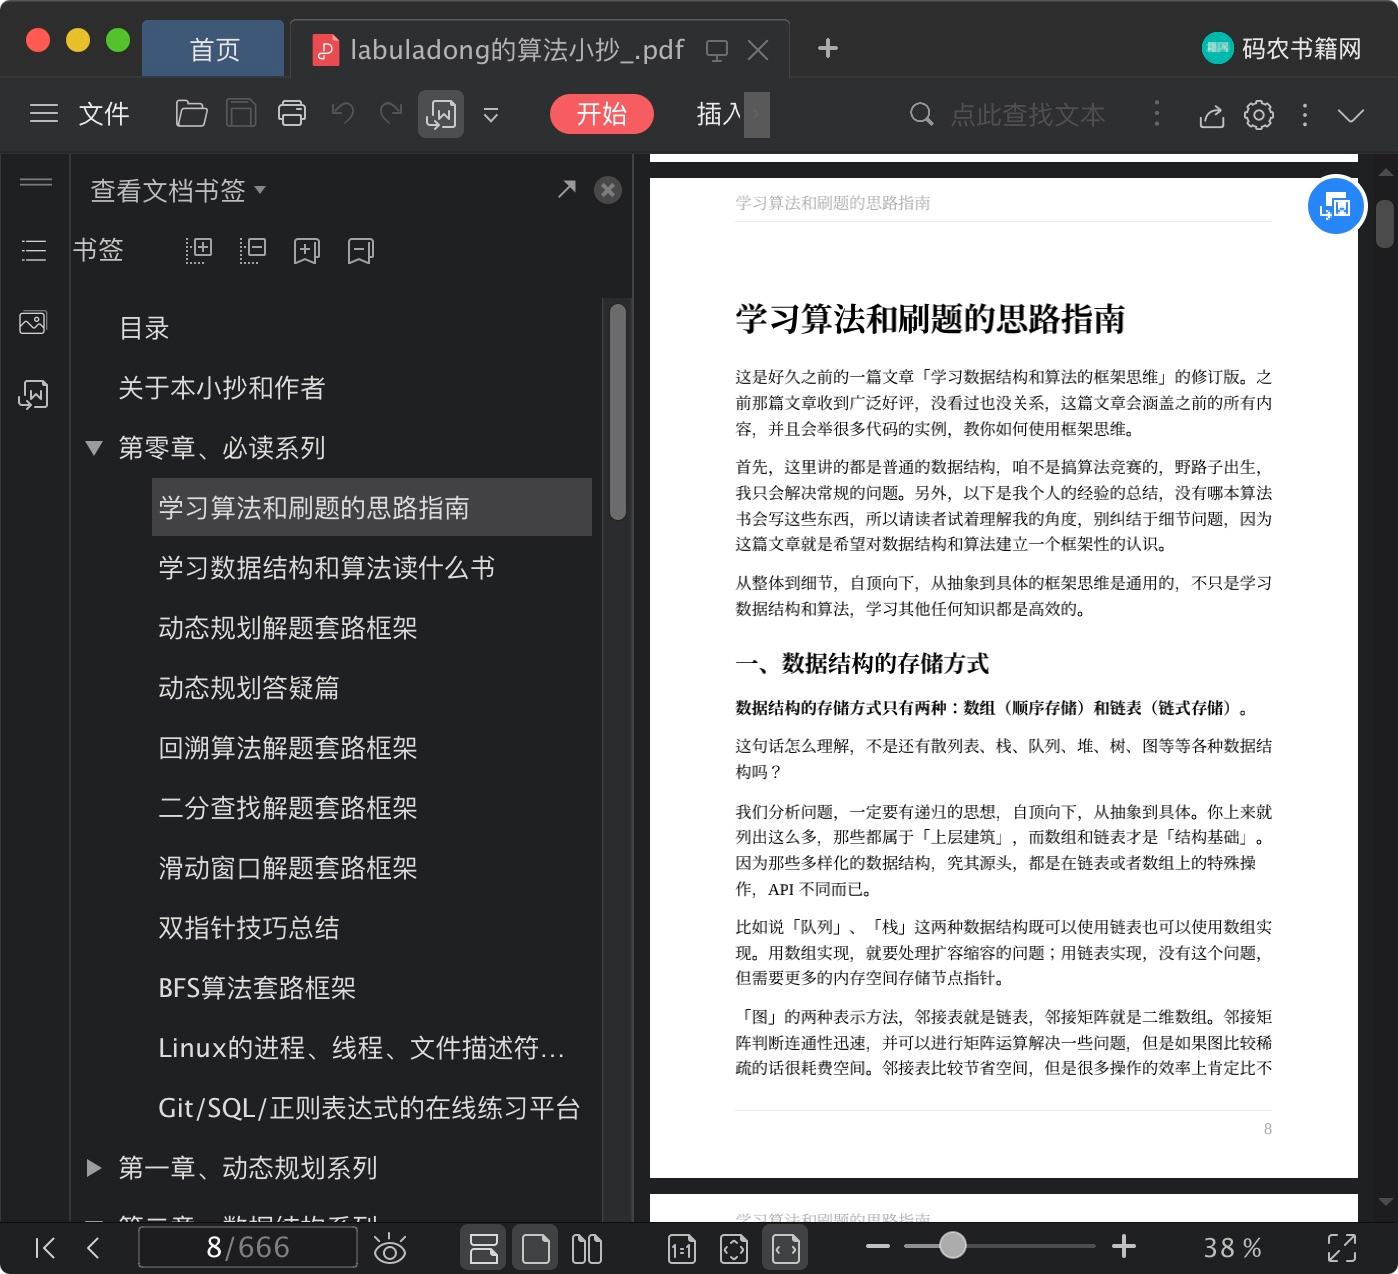Open the 码农书籍网 account button
1398x1274 pixels.
click(x=1281, y=48)
